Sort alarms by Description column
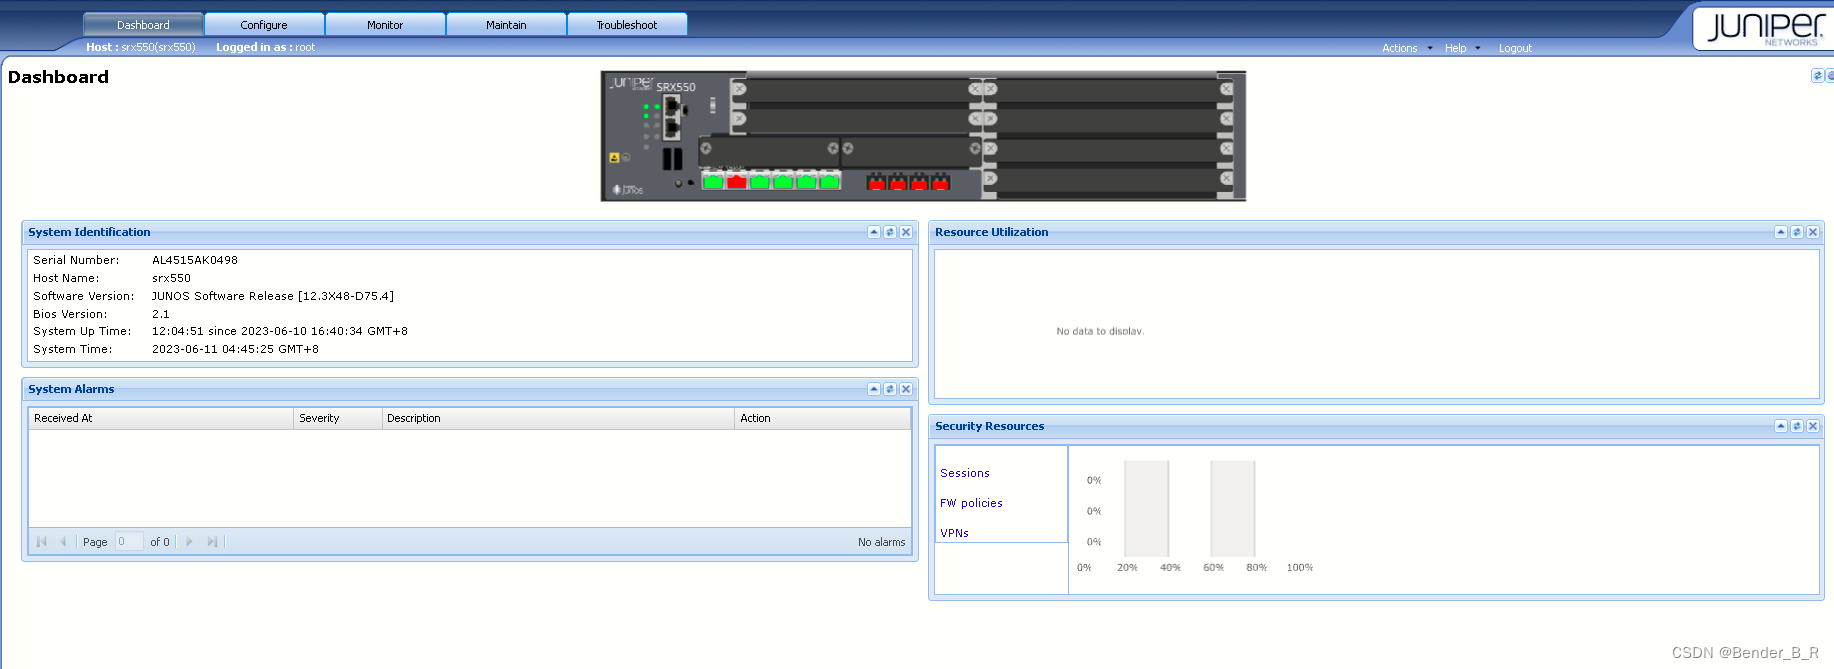The image size is (1834, 669). click(558, 418)
